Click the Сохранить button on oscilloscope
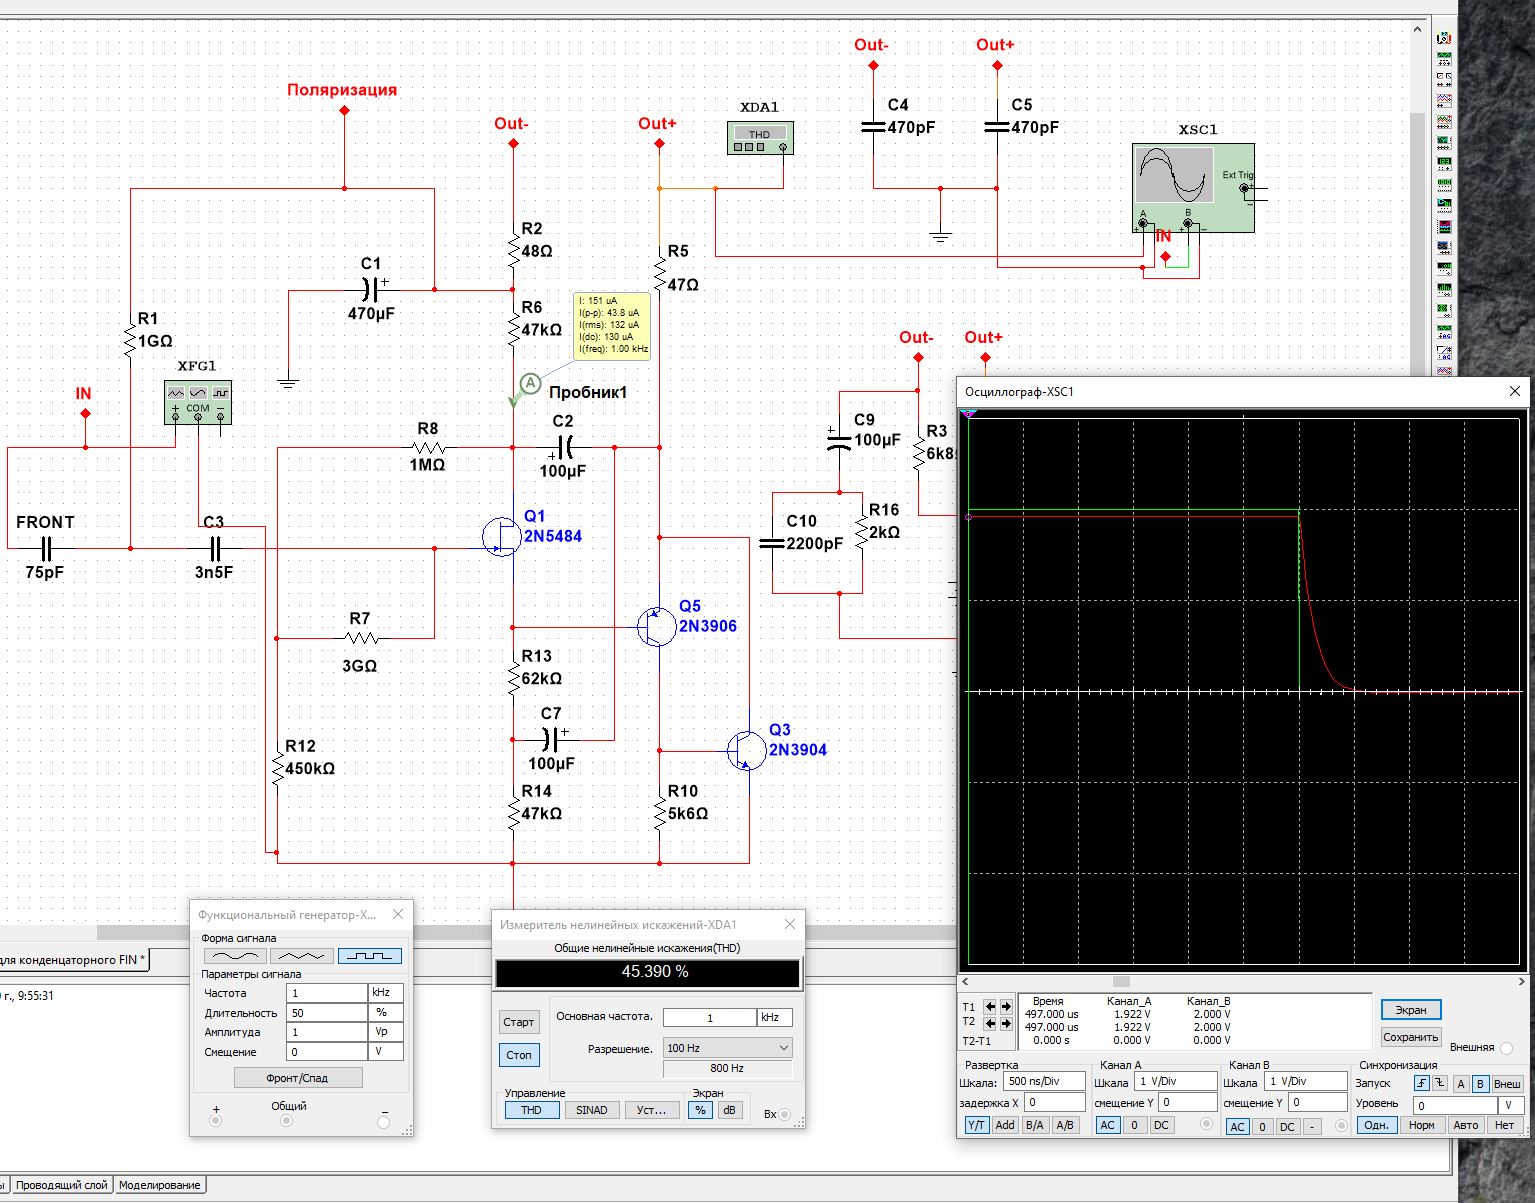 click(x=1410, y=1037)
